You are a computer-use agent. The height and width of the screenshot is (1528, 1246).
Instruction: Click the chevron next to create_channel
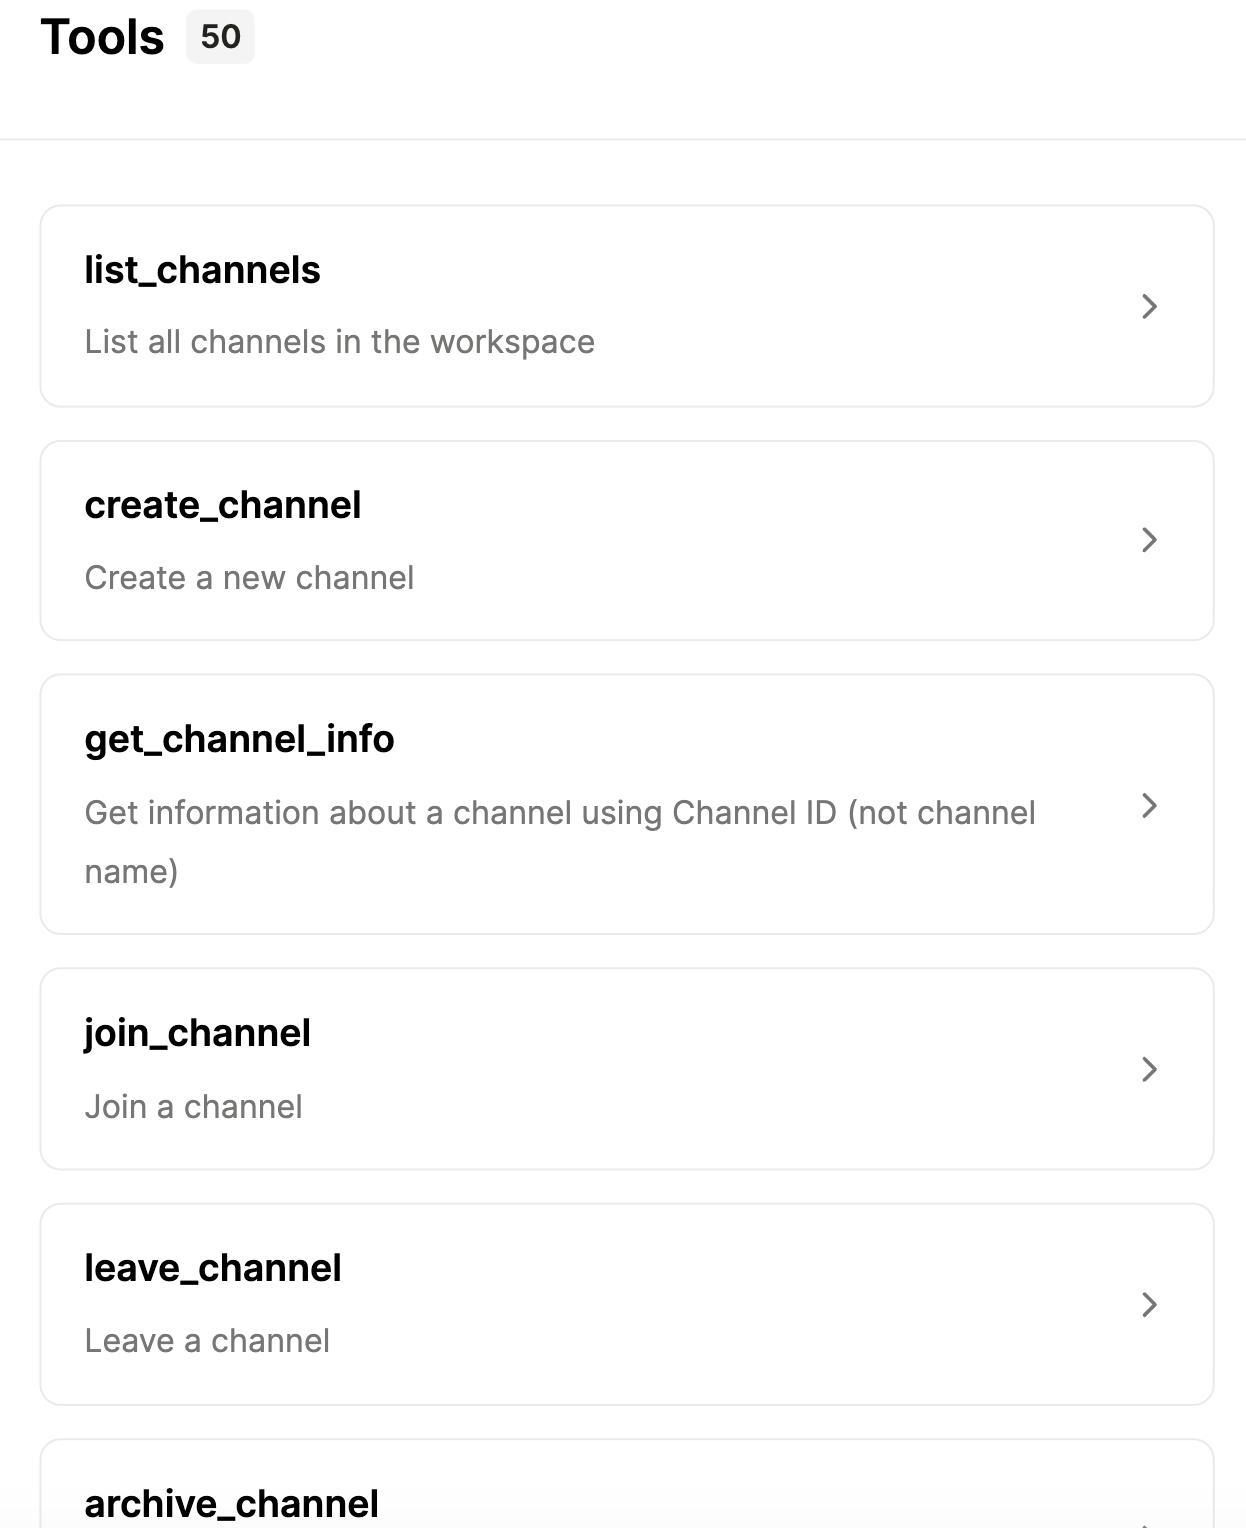[1151, 540]
